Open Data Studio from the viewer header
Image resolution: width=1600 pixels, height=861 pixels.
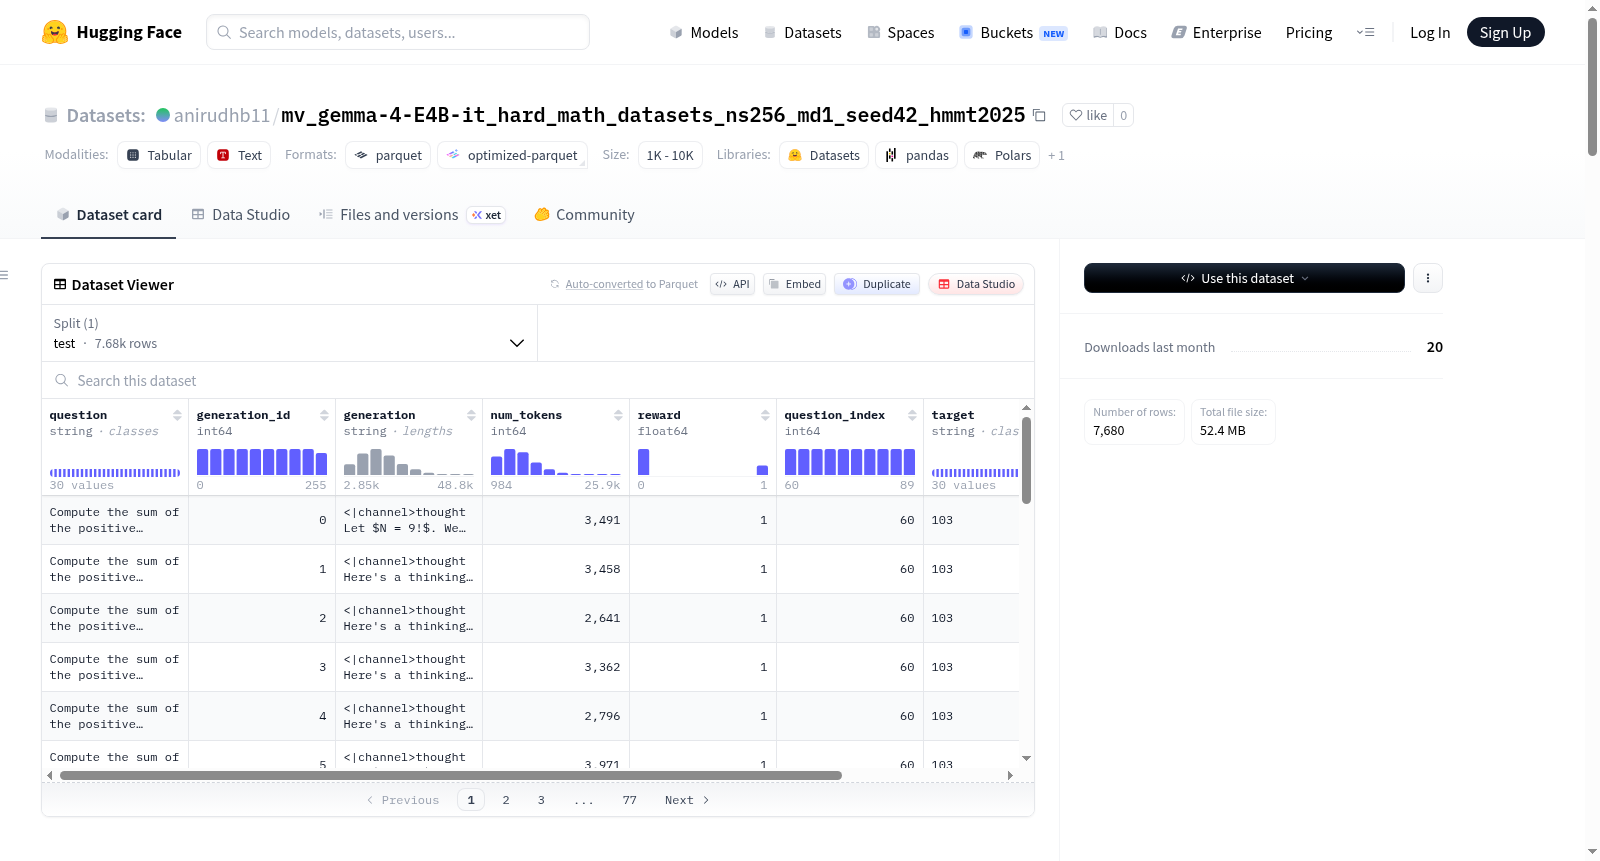tap(976, 284)
